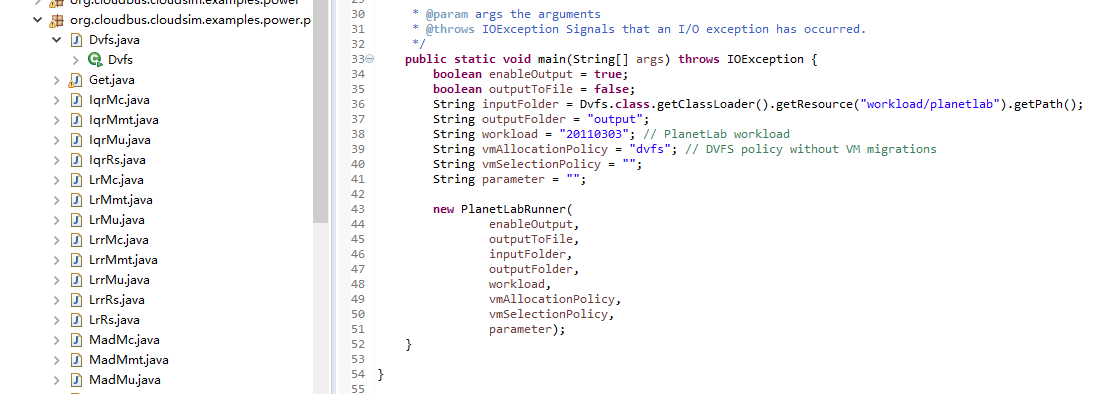The image size is (1104, 394).
Task: Select IqrMu.java in the package tree
Action: (x=120, y=140)
